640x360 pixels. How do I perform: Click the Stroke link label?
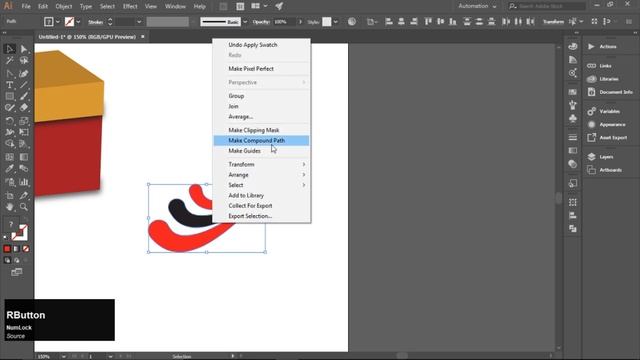pyautogui.click(x=96, y=22)
